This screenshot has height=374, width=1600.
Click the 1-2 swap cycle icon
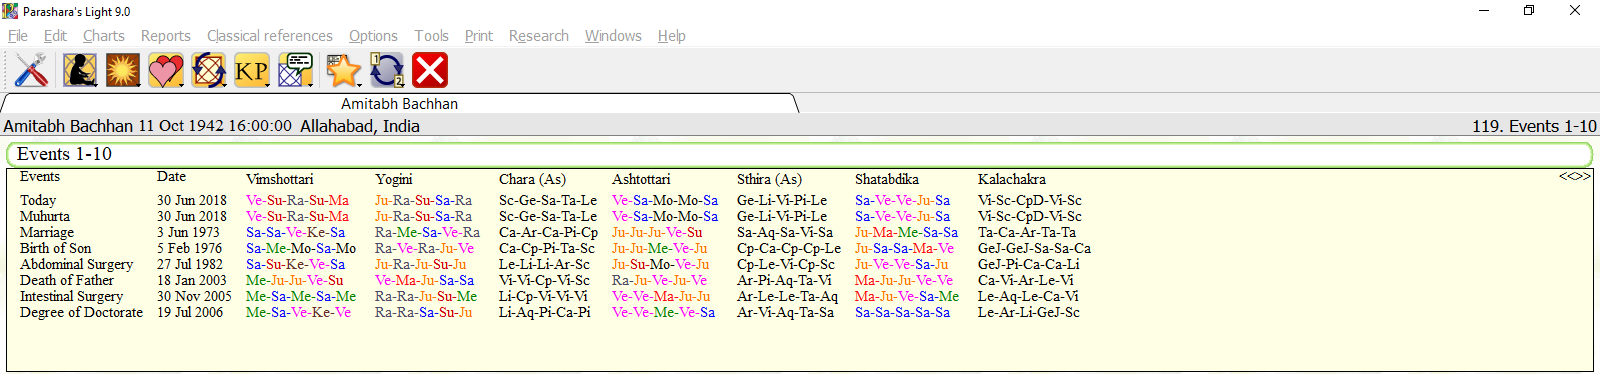pos(387,70)
